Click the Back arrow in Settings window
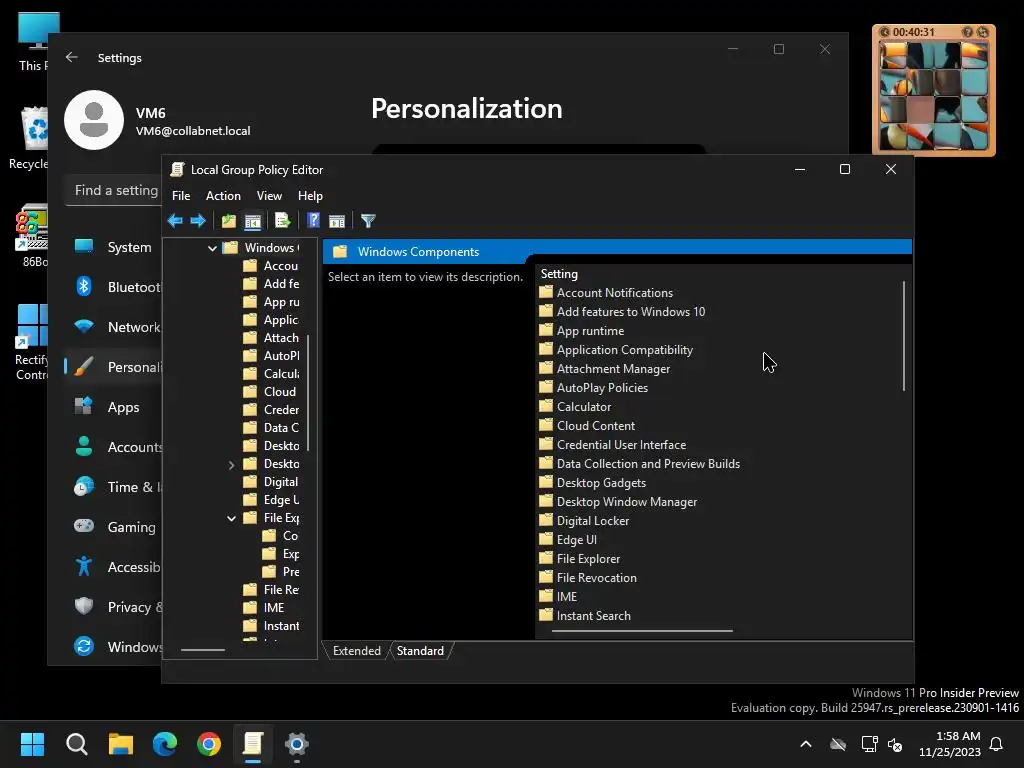The width and height of the screenshot is (1024, 768). (72, 57)
